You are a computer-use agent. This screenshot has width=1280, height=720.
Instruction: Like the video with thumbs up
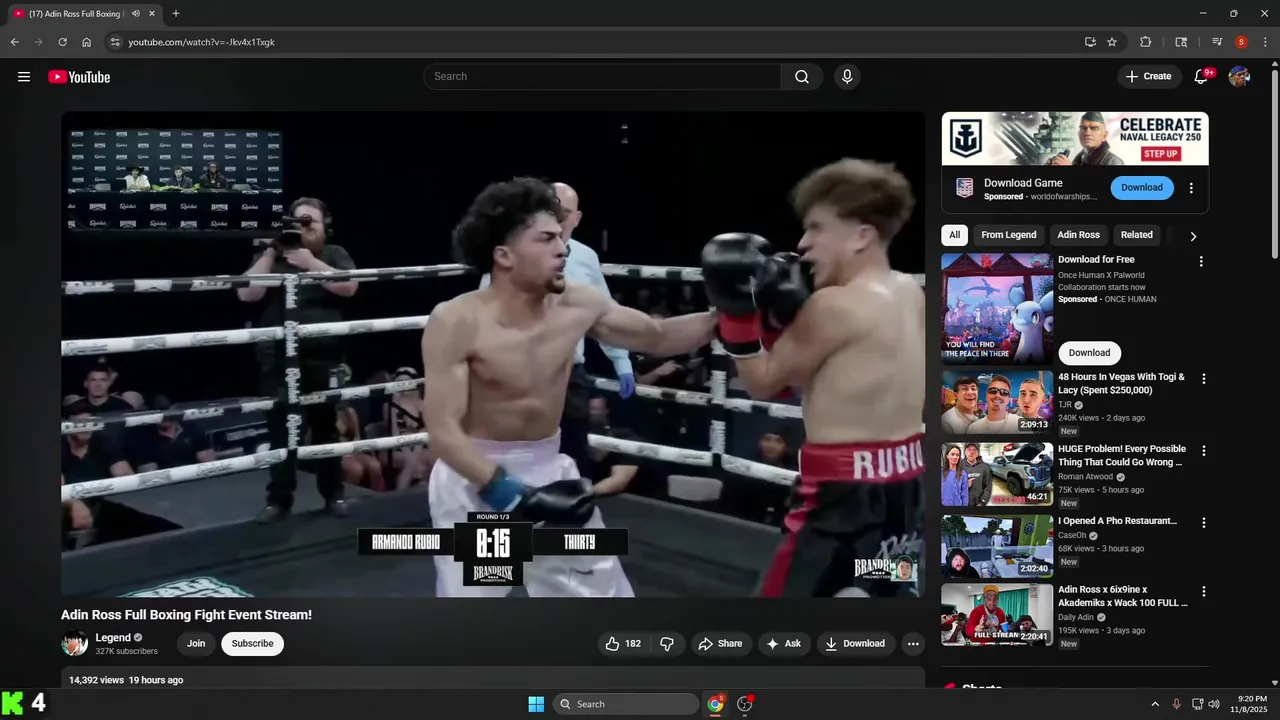point(622,644)
